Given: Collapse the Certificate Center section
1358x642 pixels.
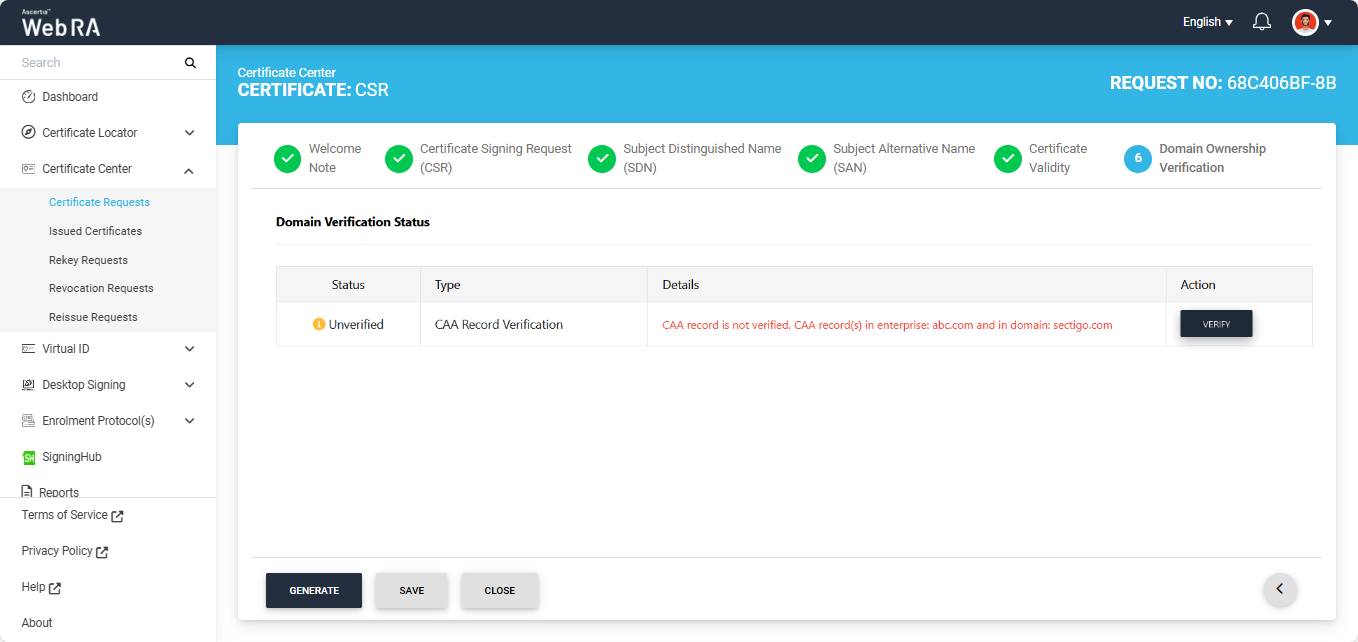Looking at the screenshot, I should click(x=189, y=170).
